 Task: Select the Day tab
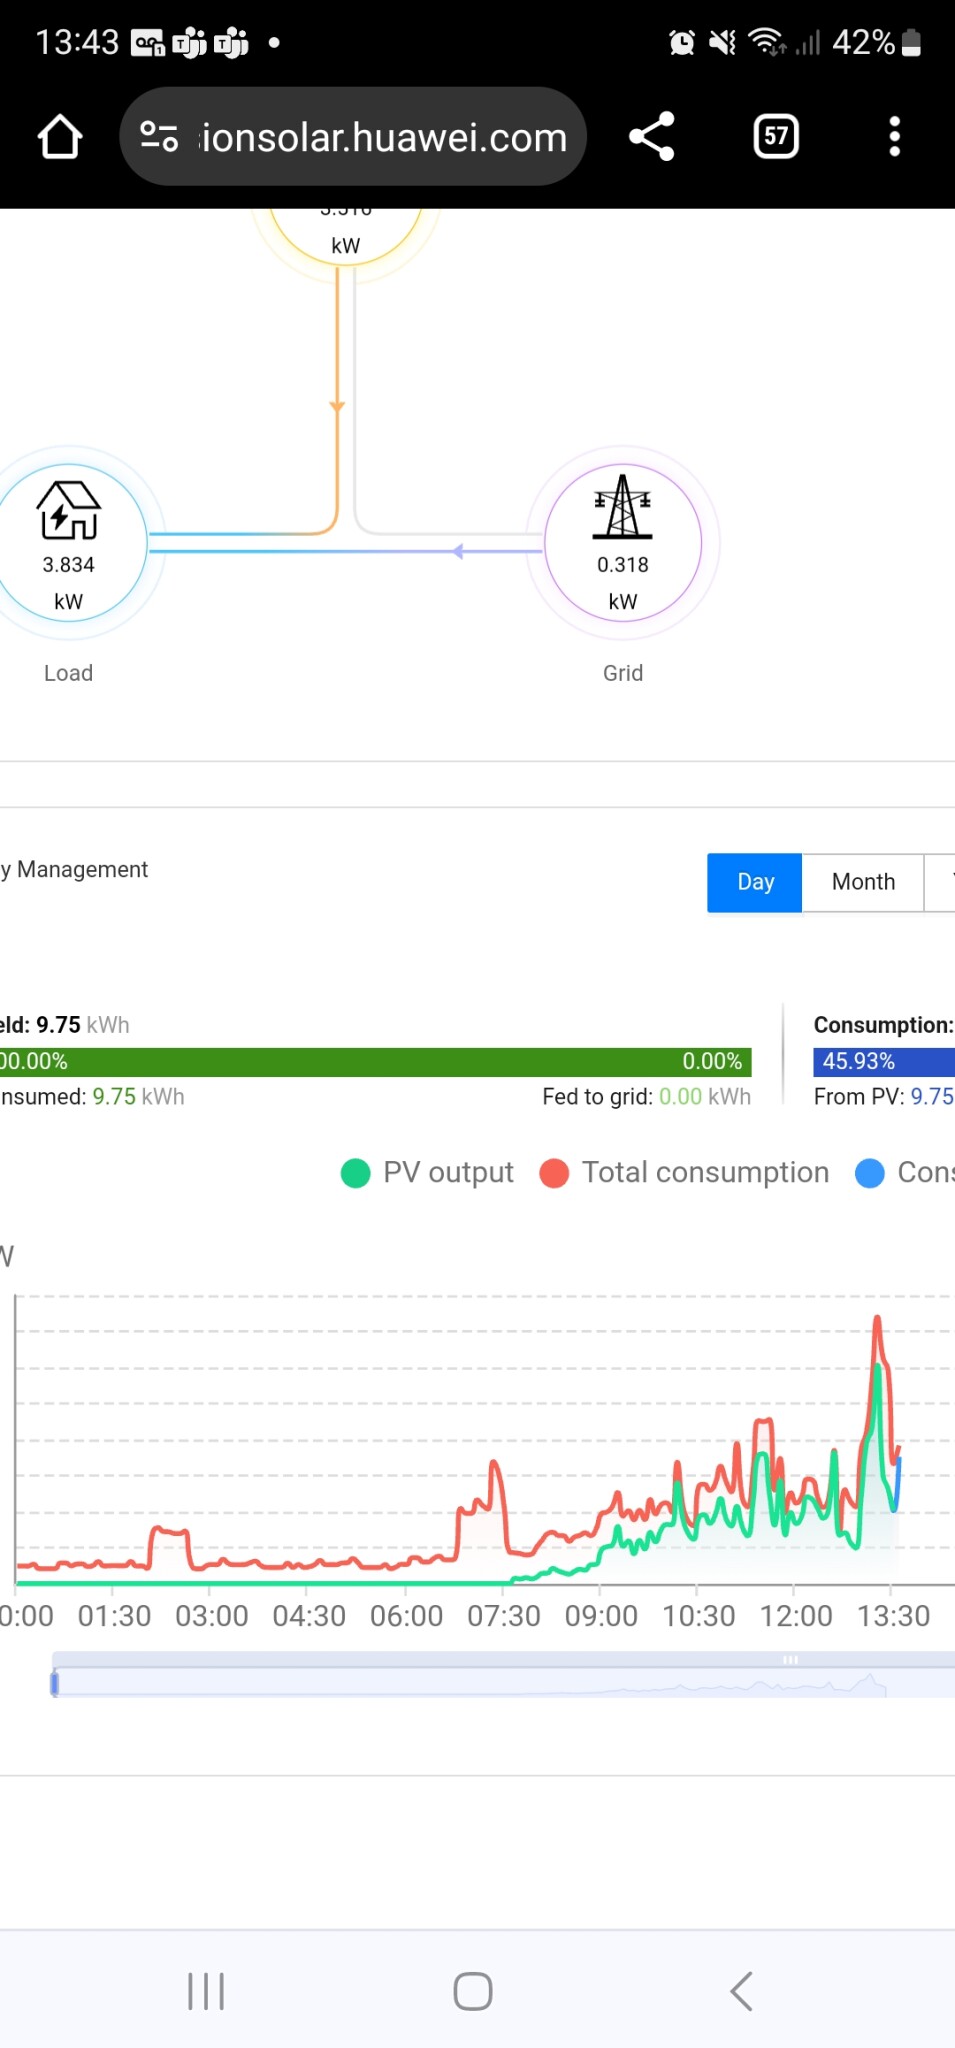click(755, 882)
